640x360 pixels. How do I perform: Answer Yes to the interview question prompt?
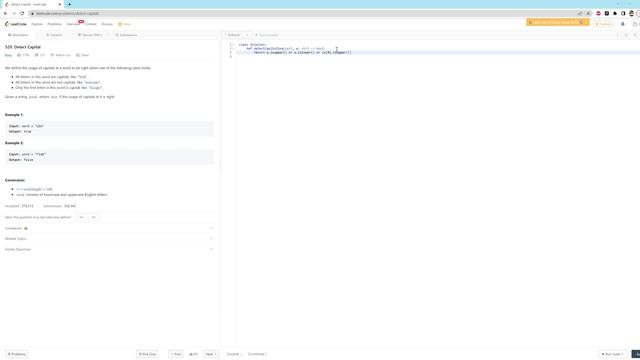click(x=81, y=217)
